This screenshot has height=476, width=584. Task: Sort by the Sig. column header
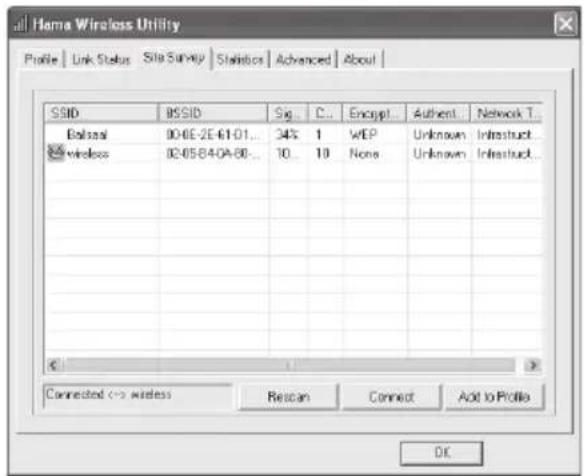click(x=288, y=113)
